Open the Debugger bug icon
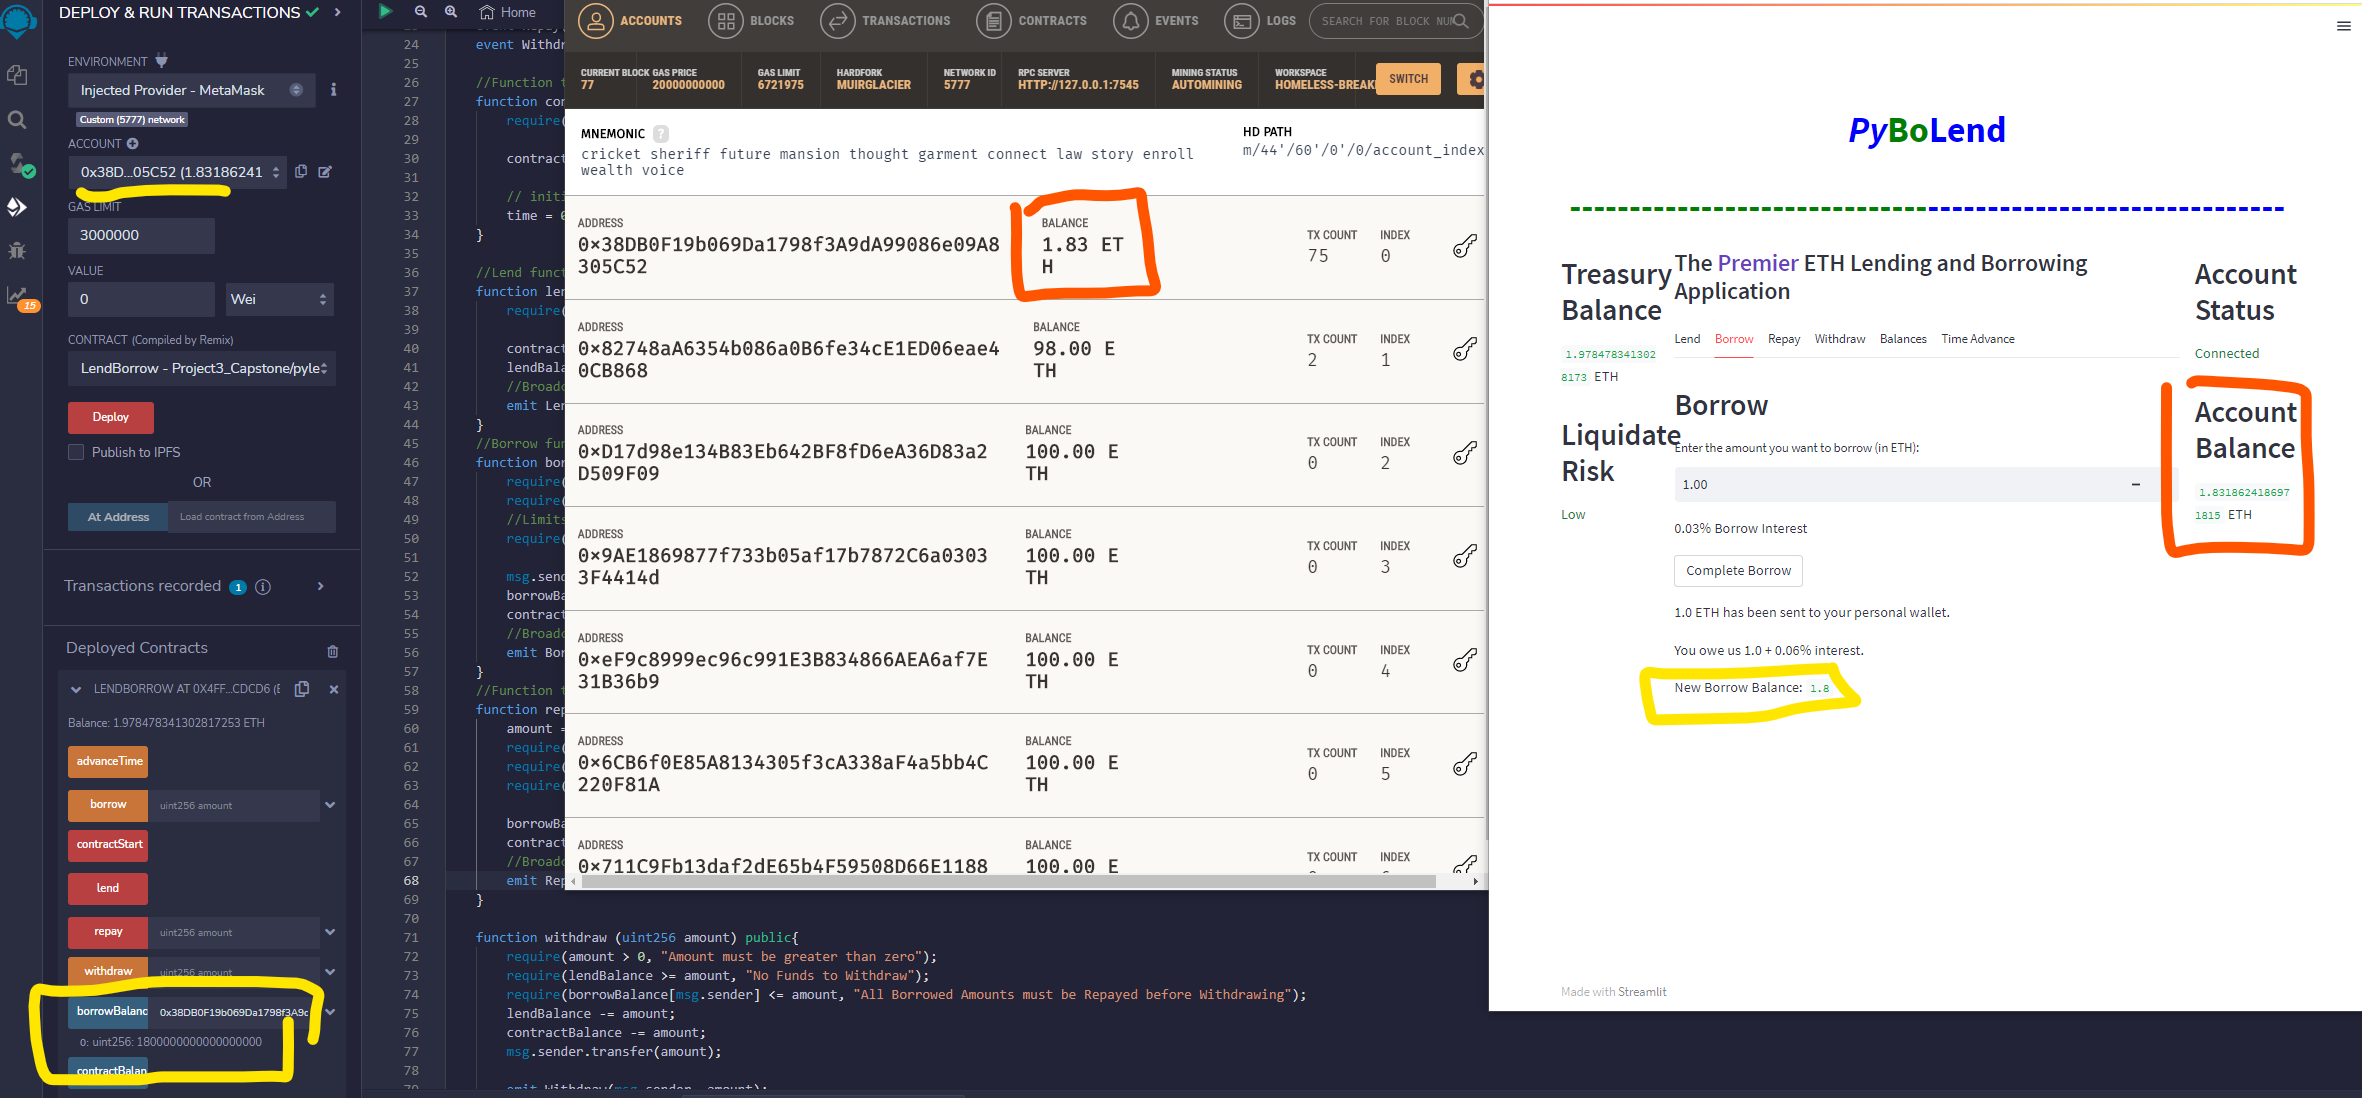The height and width of the screenshot is (1098, 2362). pyautogui.click(x=17, y=250)
